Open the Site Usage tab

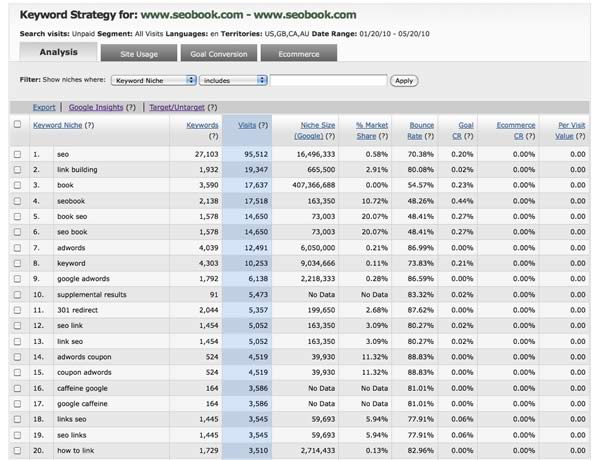tap(139, 53)
